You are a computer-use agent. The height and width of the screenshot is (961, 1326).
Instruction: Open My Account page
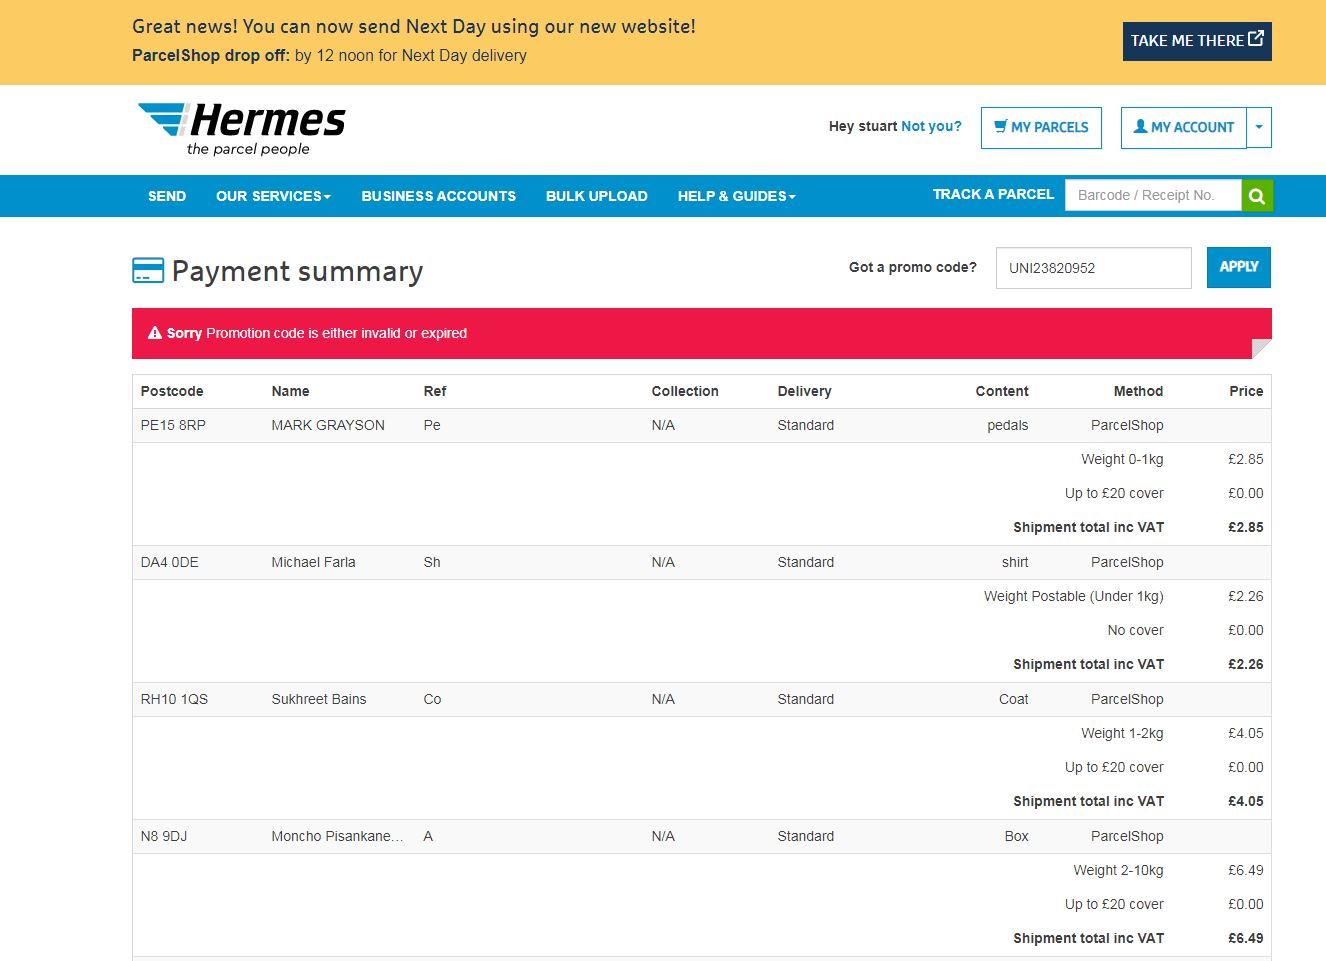point(1184,128)
